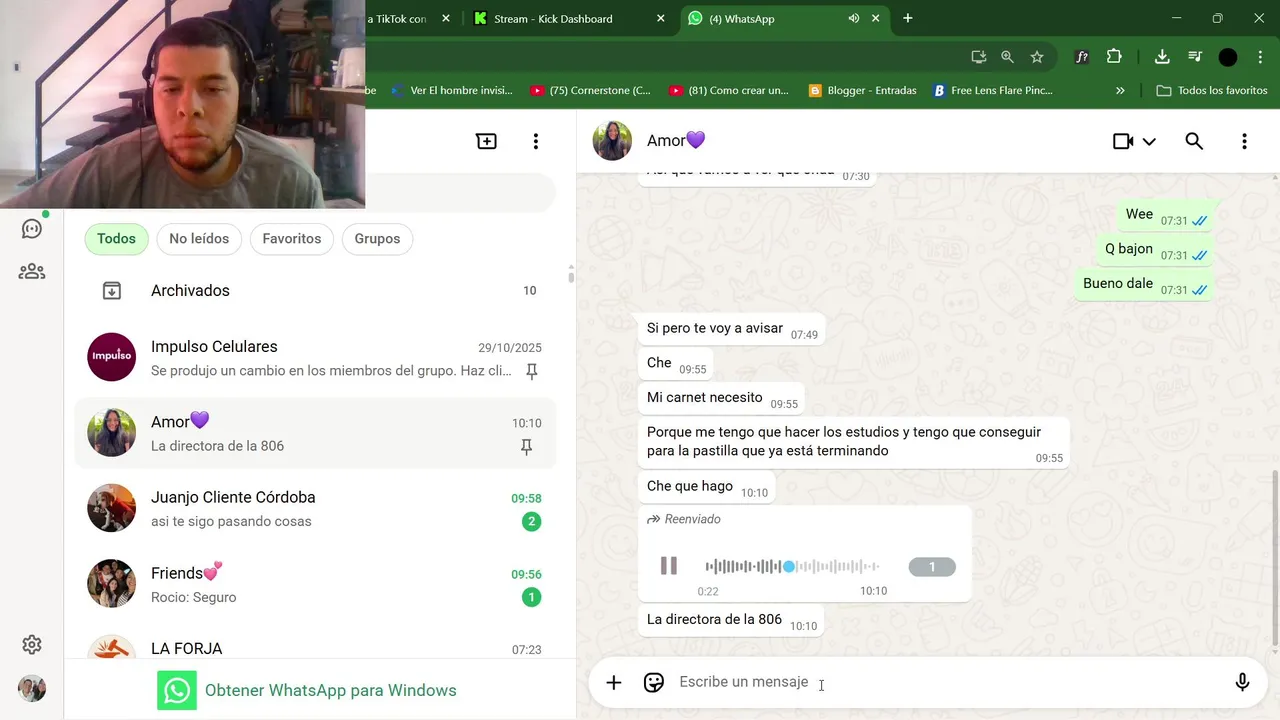Open Ver El hombre invisi... bookmark

451,90
